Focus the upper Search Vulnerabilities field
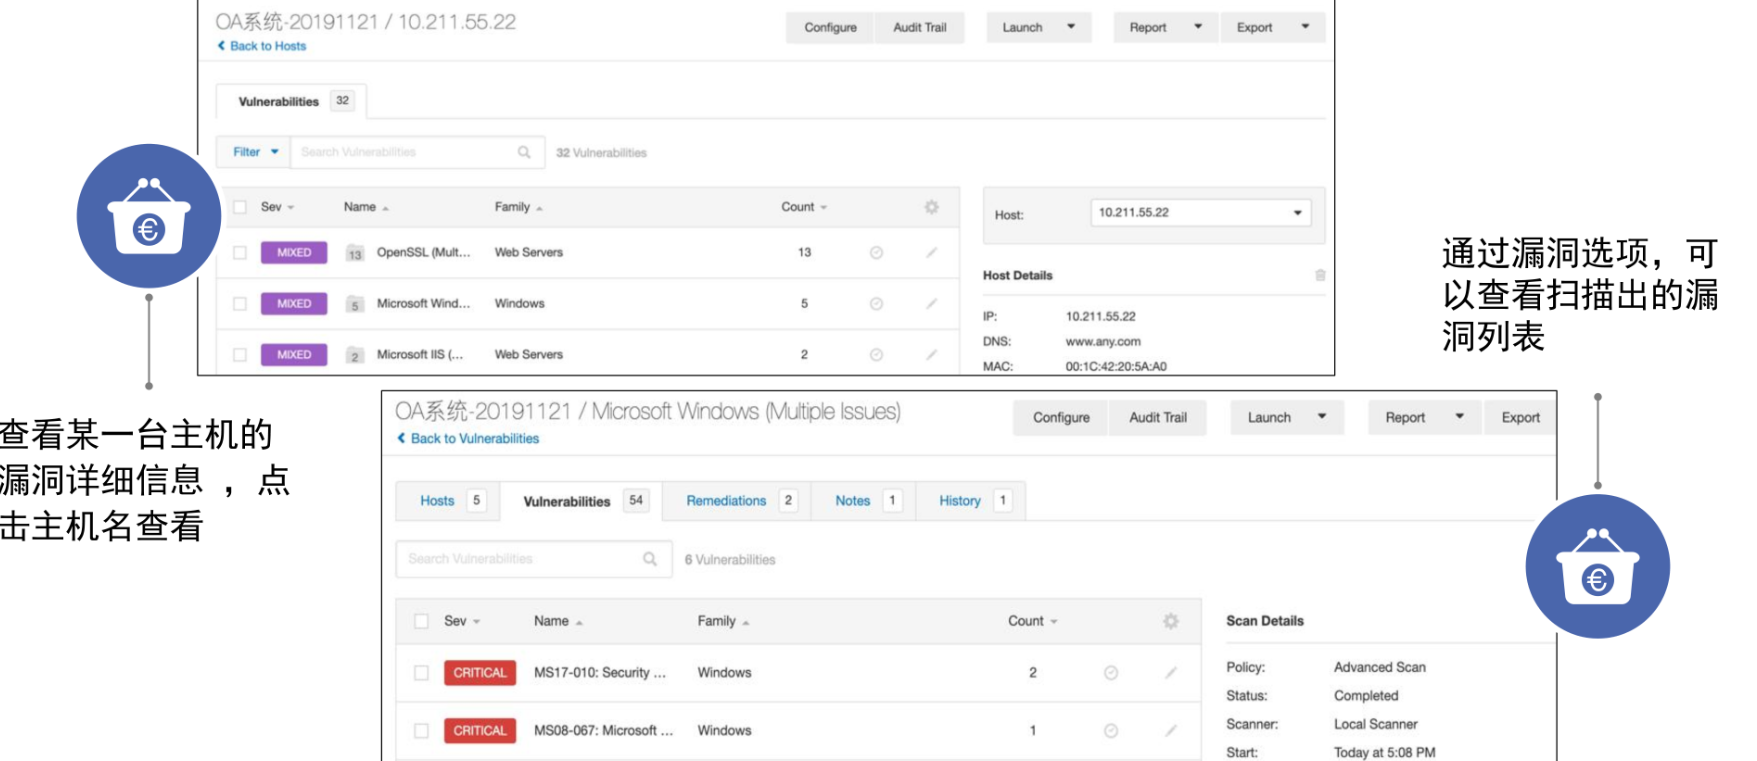Viewport: 1757px width, 761px height. [x=405, y=152]
